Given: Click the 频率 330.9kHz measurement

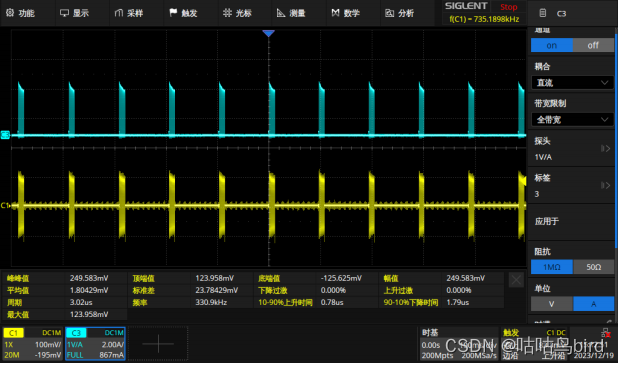Looking at the screenshot, I should click(191, 302).
